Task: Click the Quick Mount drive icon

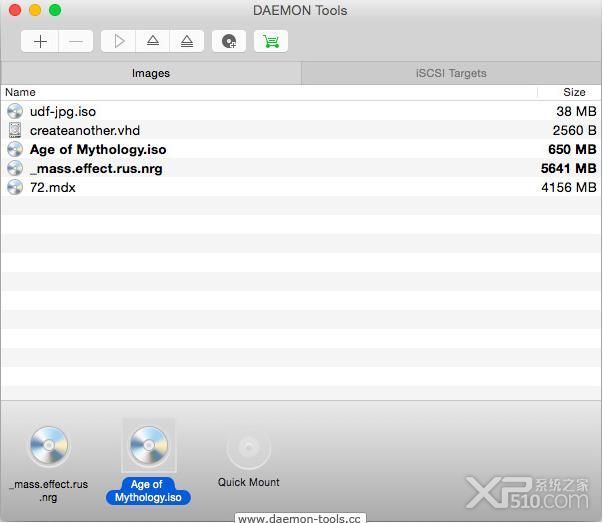Action: 248,447
